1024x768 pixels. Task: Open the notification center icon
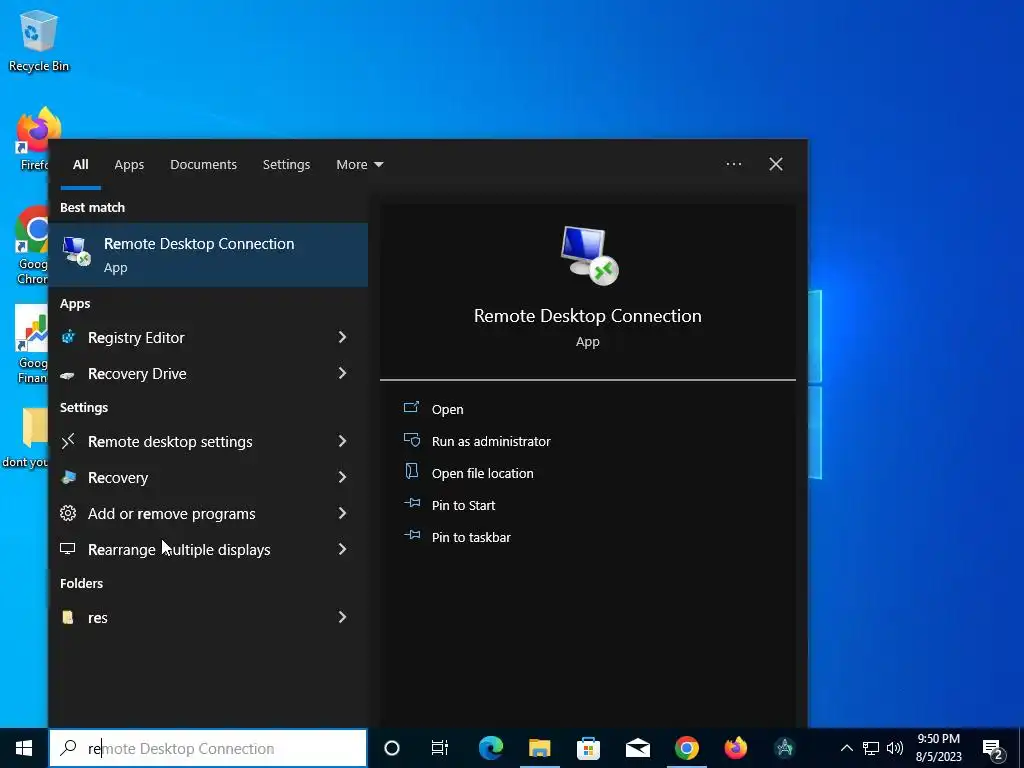(993, 750)
